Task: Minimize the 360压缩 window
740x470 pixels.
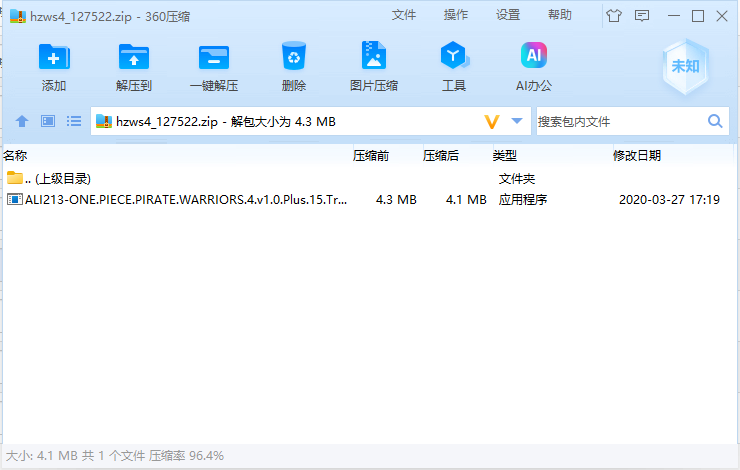Action: click(x=673, y=16)
